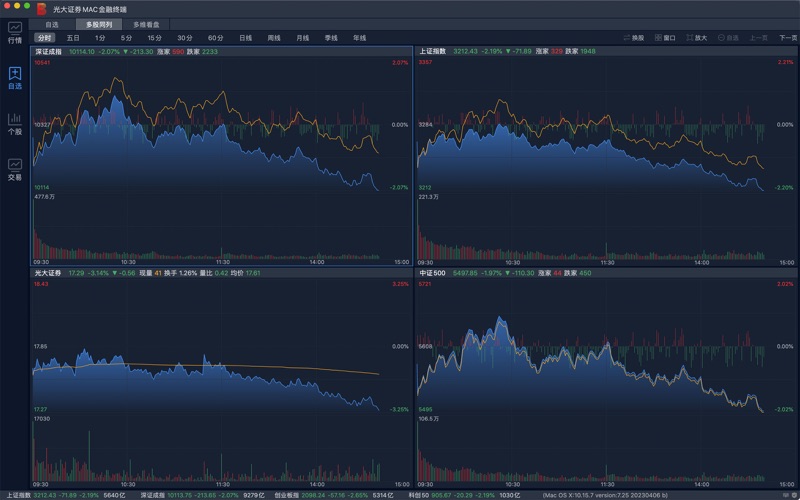Select the 日线 daily K-line period
The image size is (800, 500).
[x=245, y=38]
